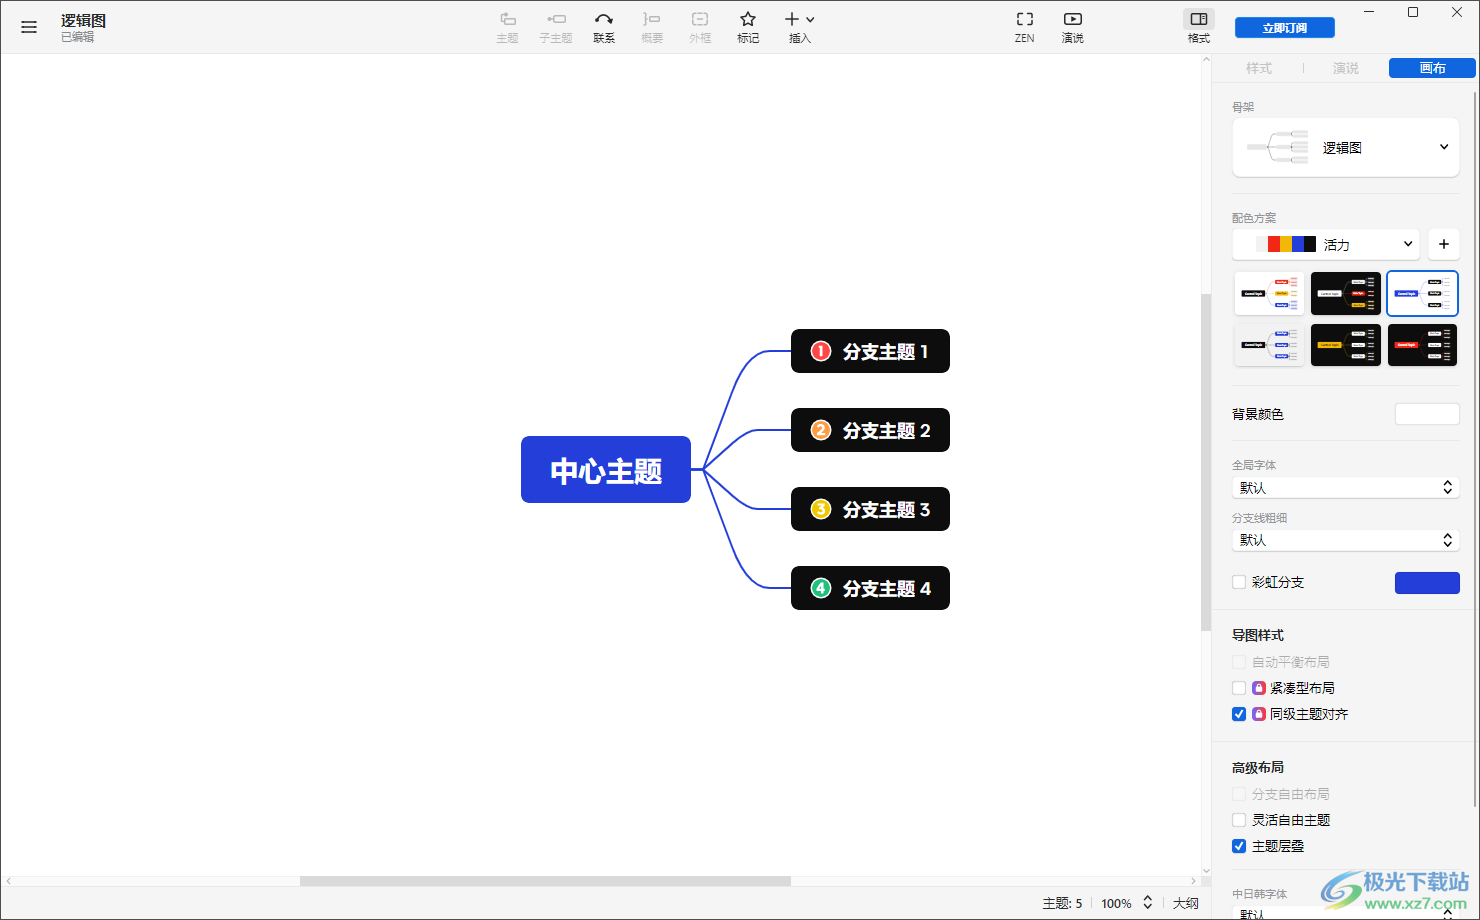Switch to the Canvas (画布) tab
Screen dimensions: 1480x920
(1432, 68)
